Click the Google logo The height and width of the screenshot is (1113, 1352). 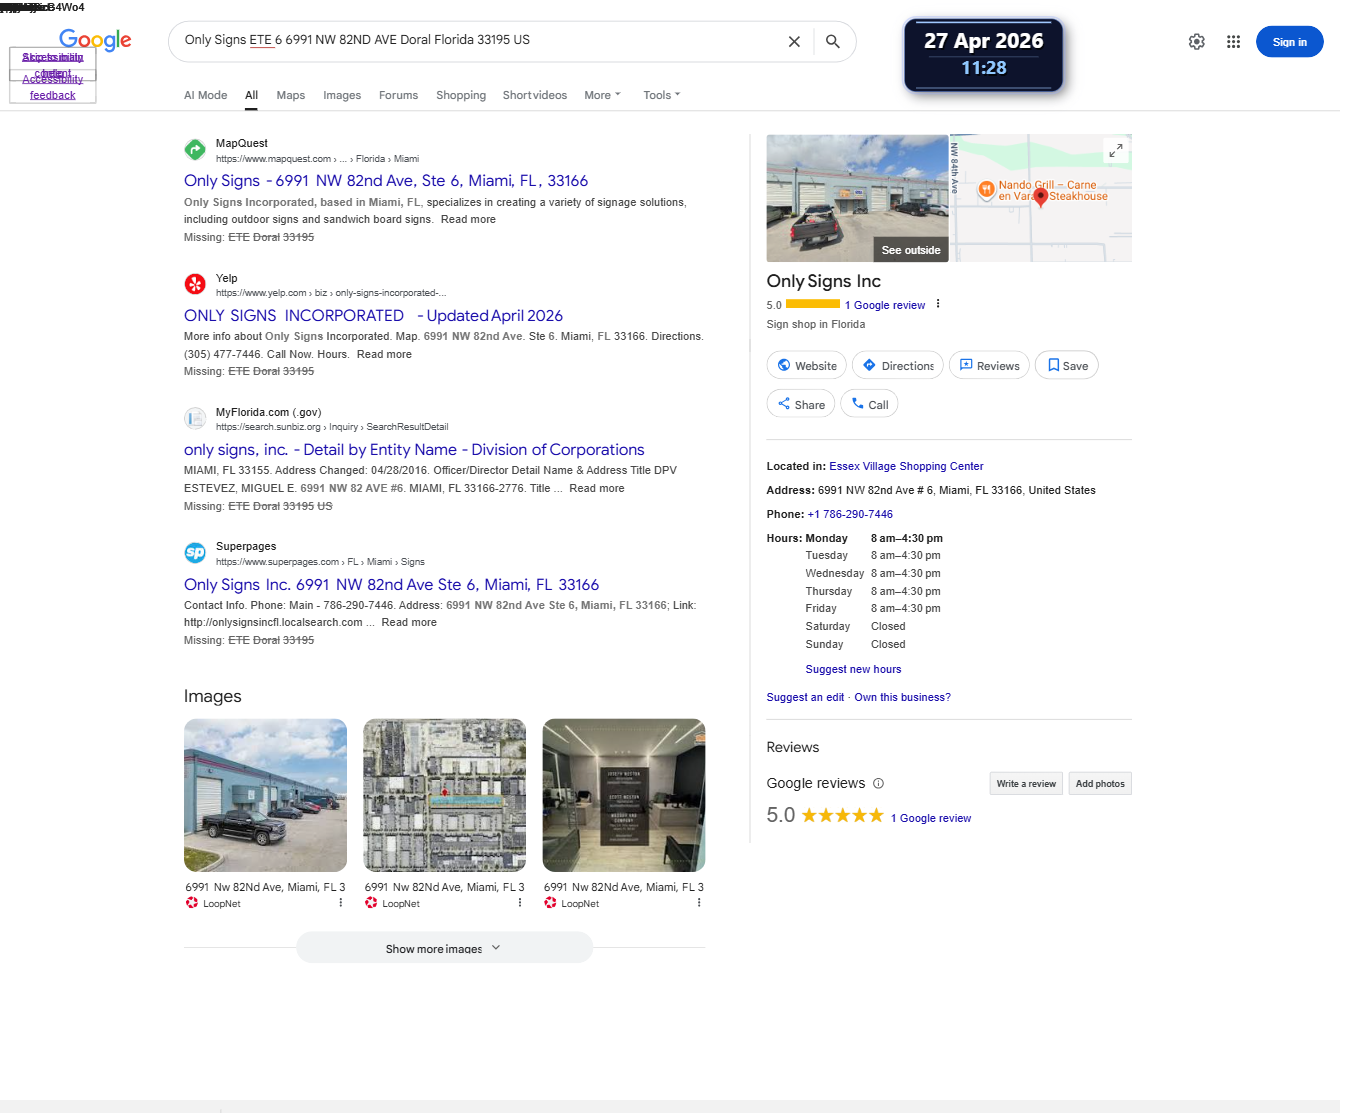point(95,40)
